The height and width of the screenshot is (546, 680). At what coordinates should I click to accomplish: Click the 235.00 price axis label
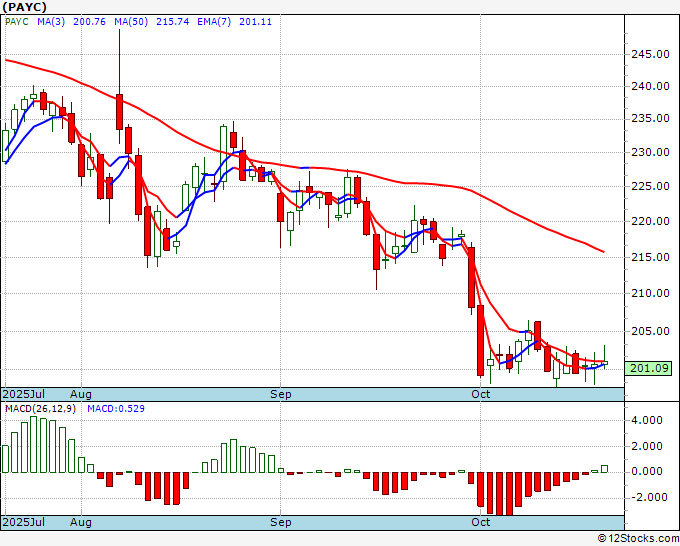(650, 118)
